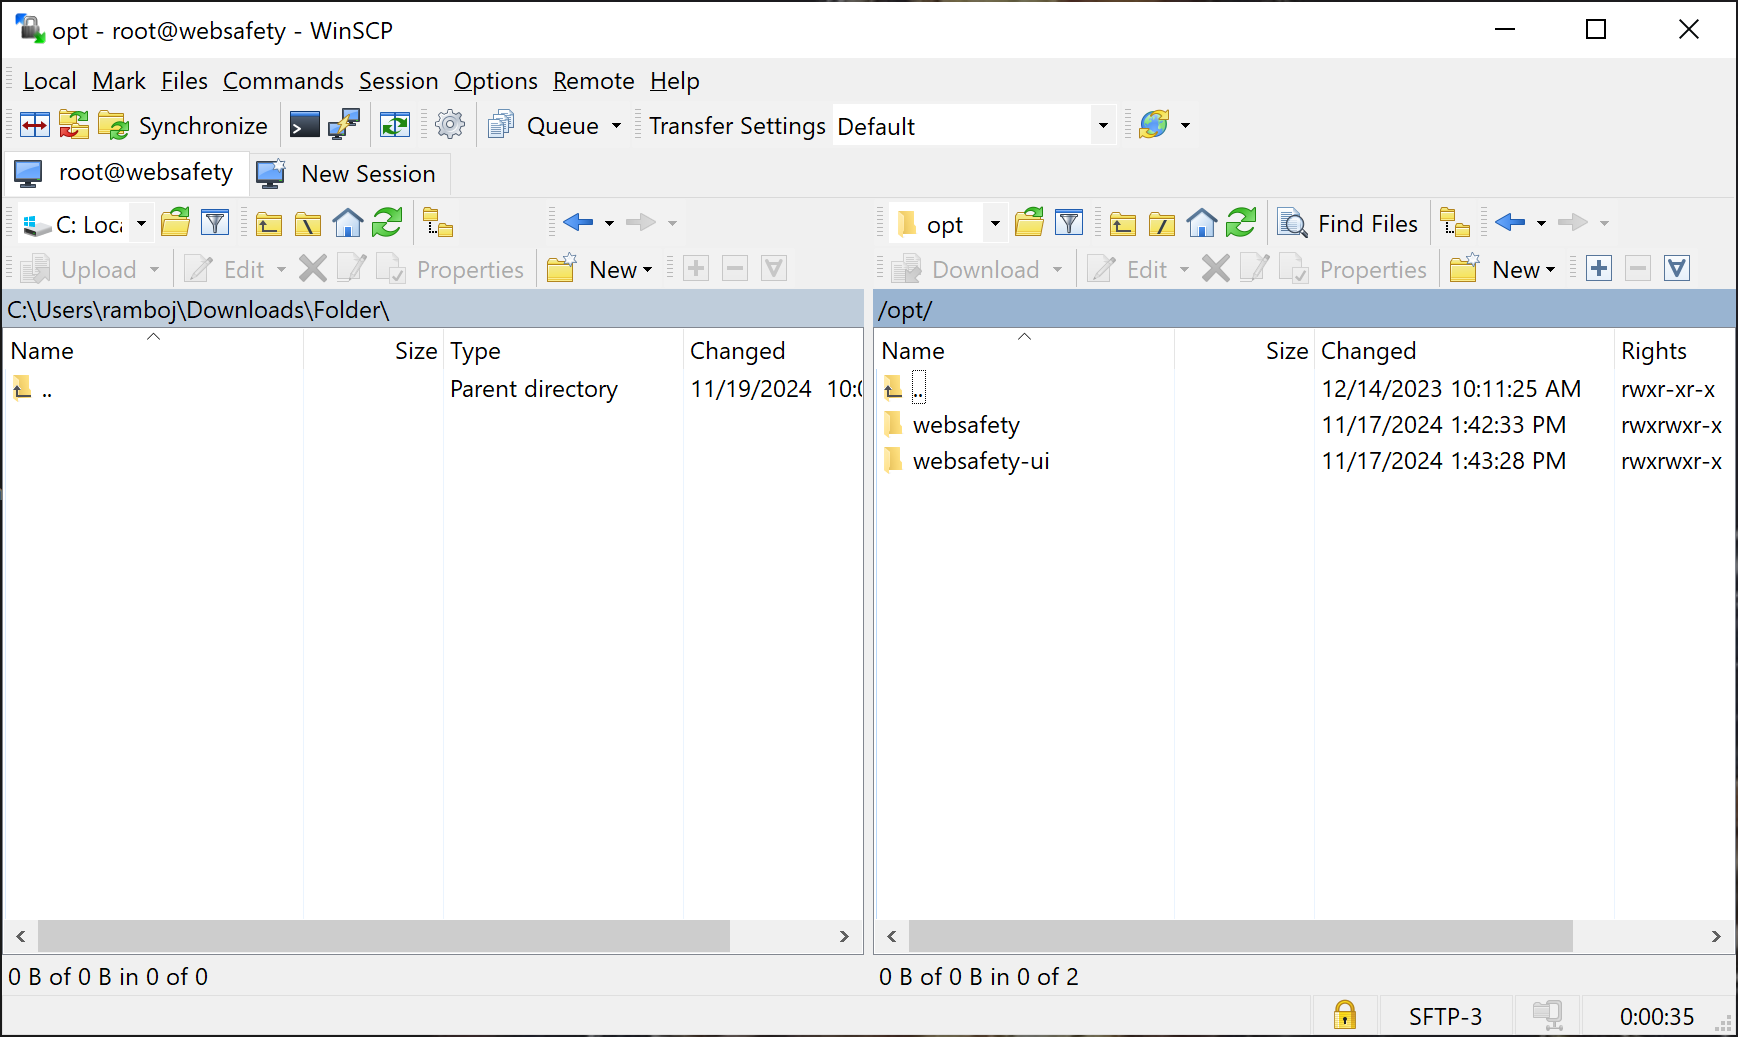This screenshot has height=1037, width=1738.
Task: Go to local parent directory icon
Action: 269,223
